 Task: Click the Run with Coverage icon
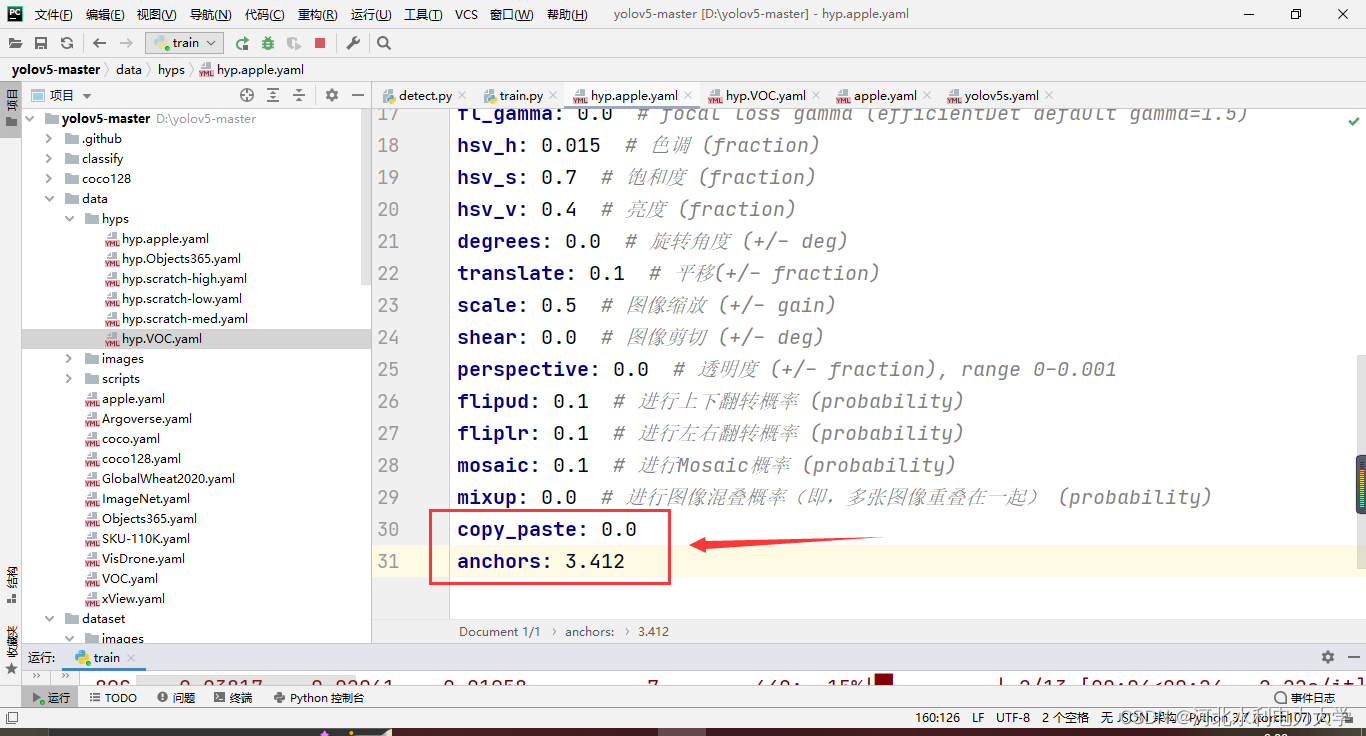click(x=294, y=43)
